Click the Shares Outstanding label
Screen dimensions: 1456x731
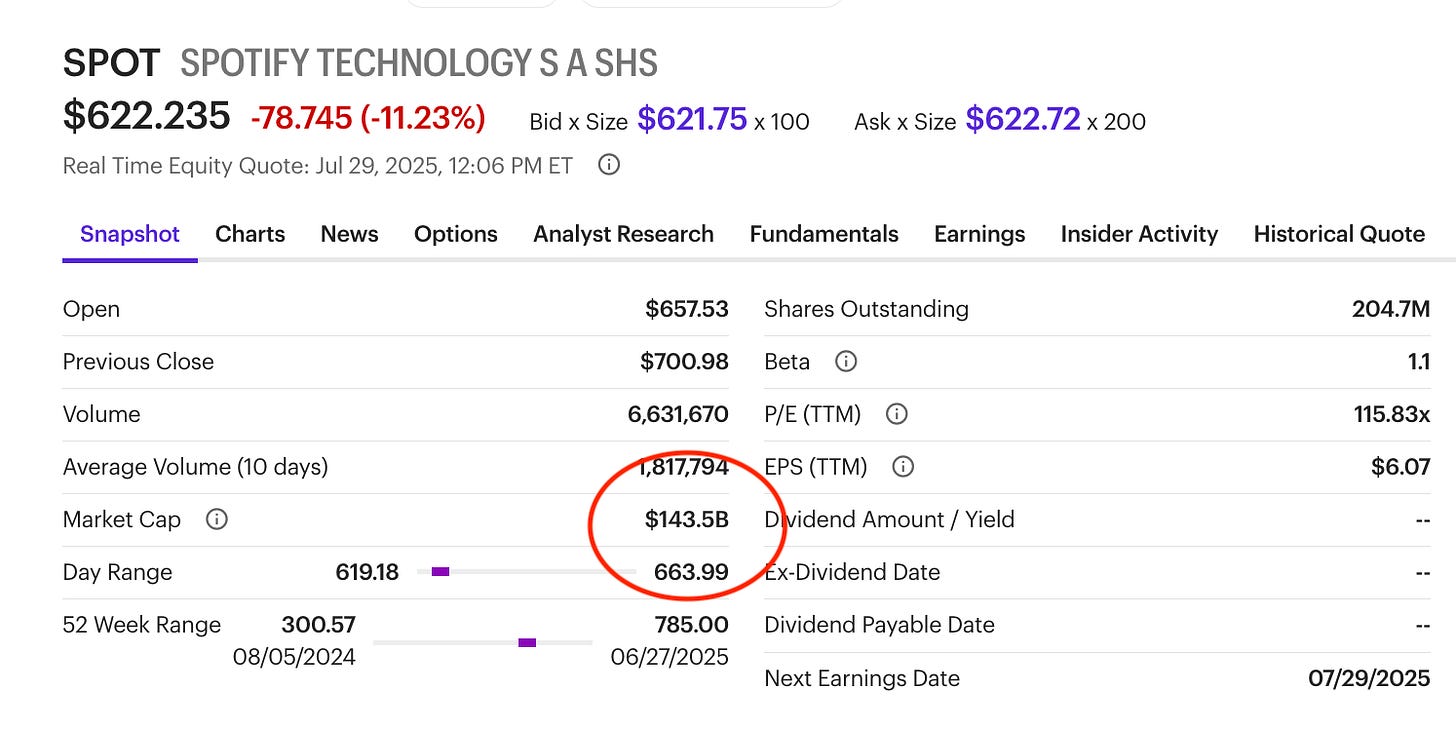point(866,309)
